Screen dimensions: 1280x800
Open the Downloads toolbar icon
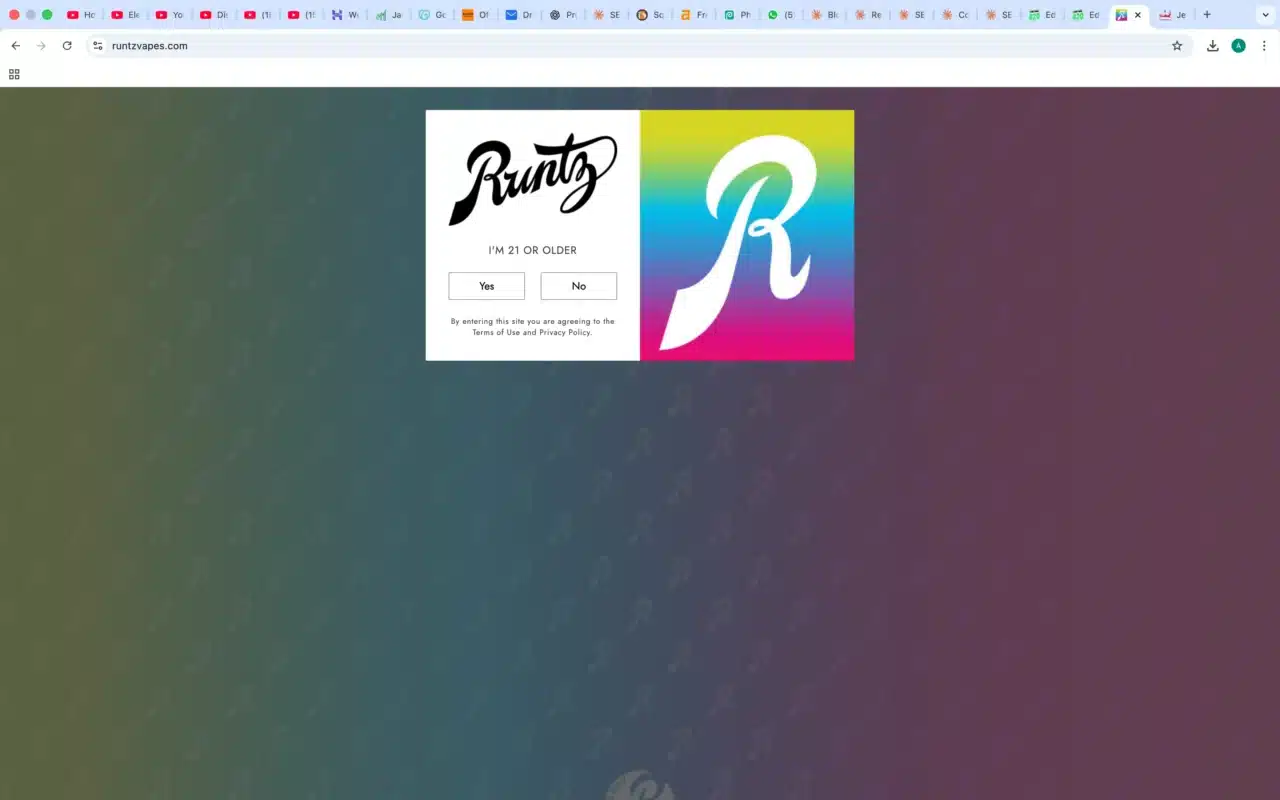(1212, 46)
